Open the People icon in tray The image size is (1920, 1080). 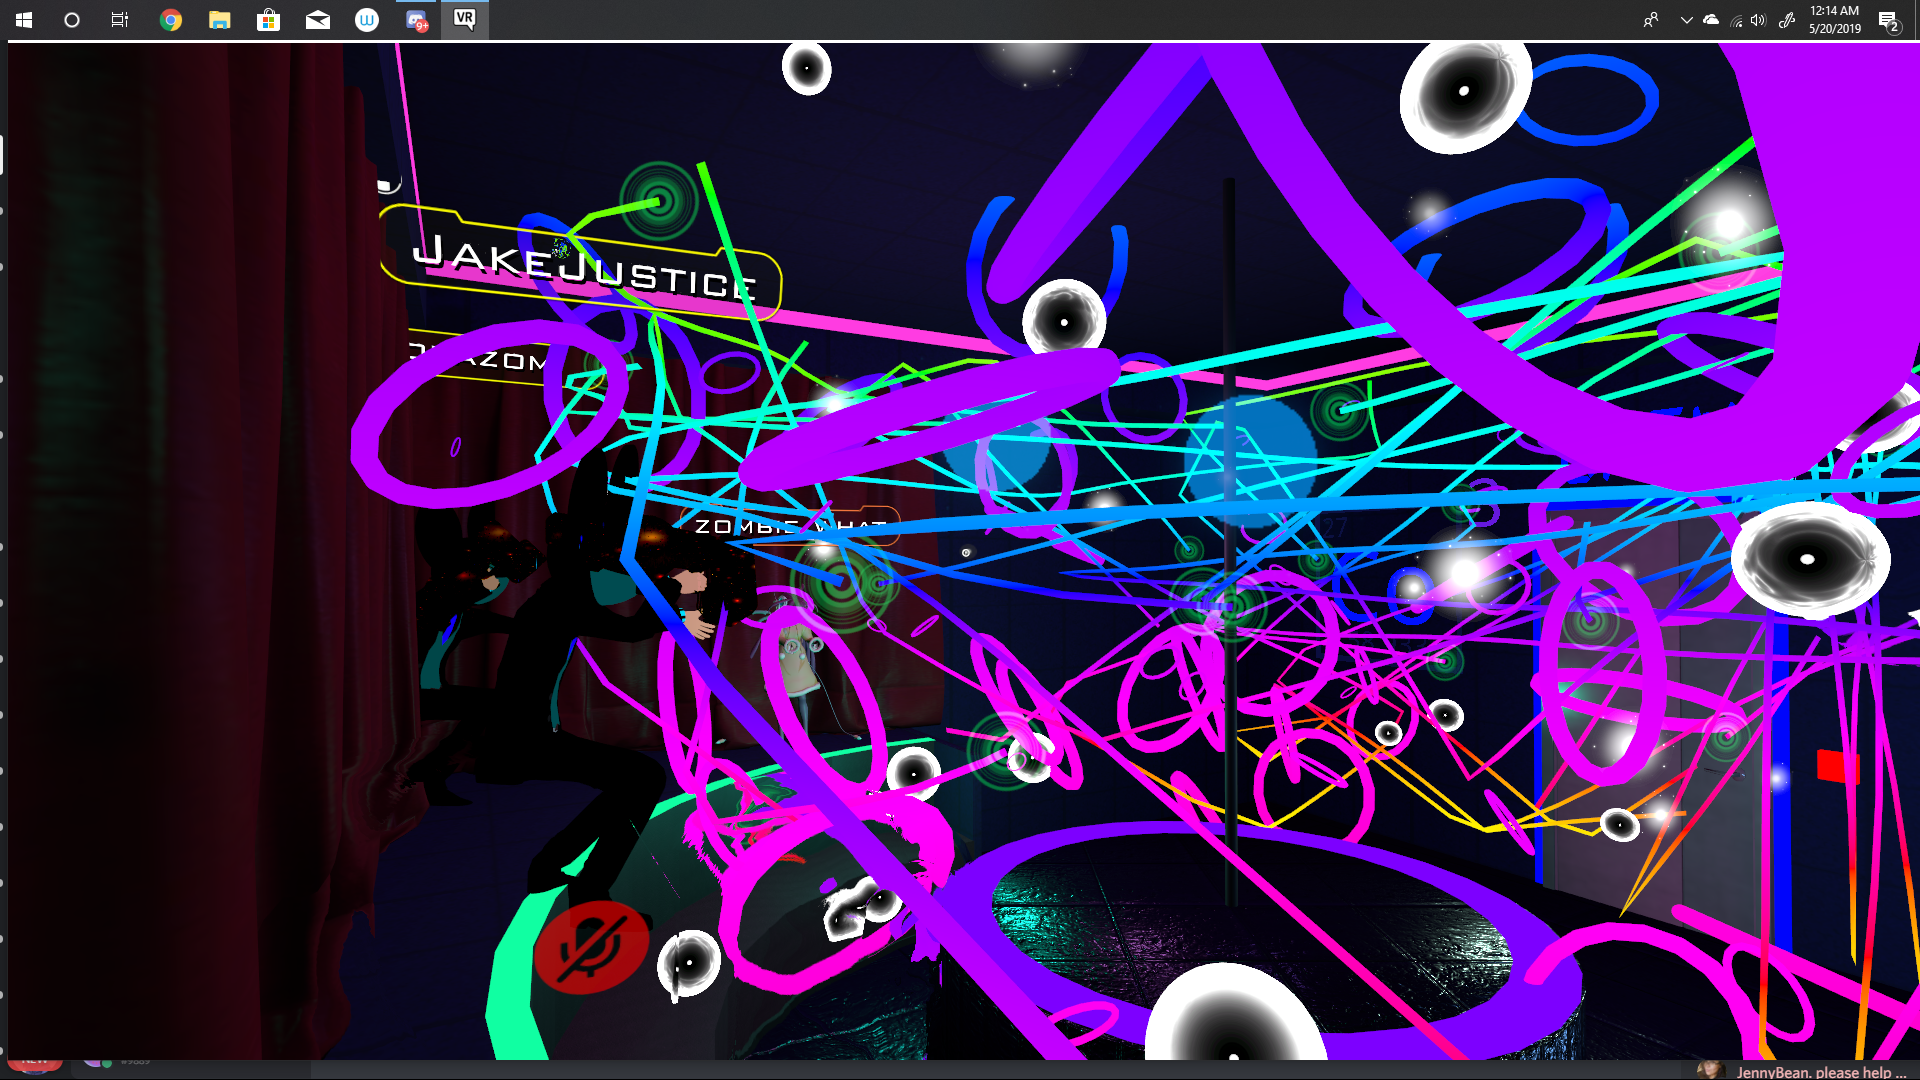1651,20
